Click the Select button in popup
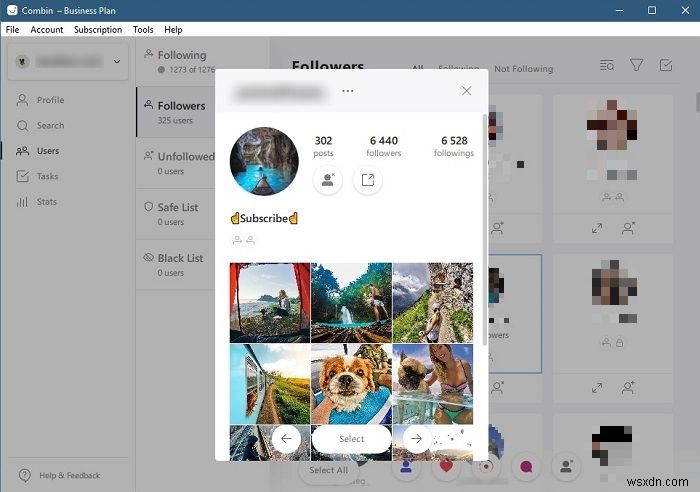The image size is (700, 492). tap(351, 439)
